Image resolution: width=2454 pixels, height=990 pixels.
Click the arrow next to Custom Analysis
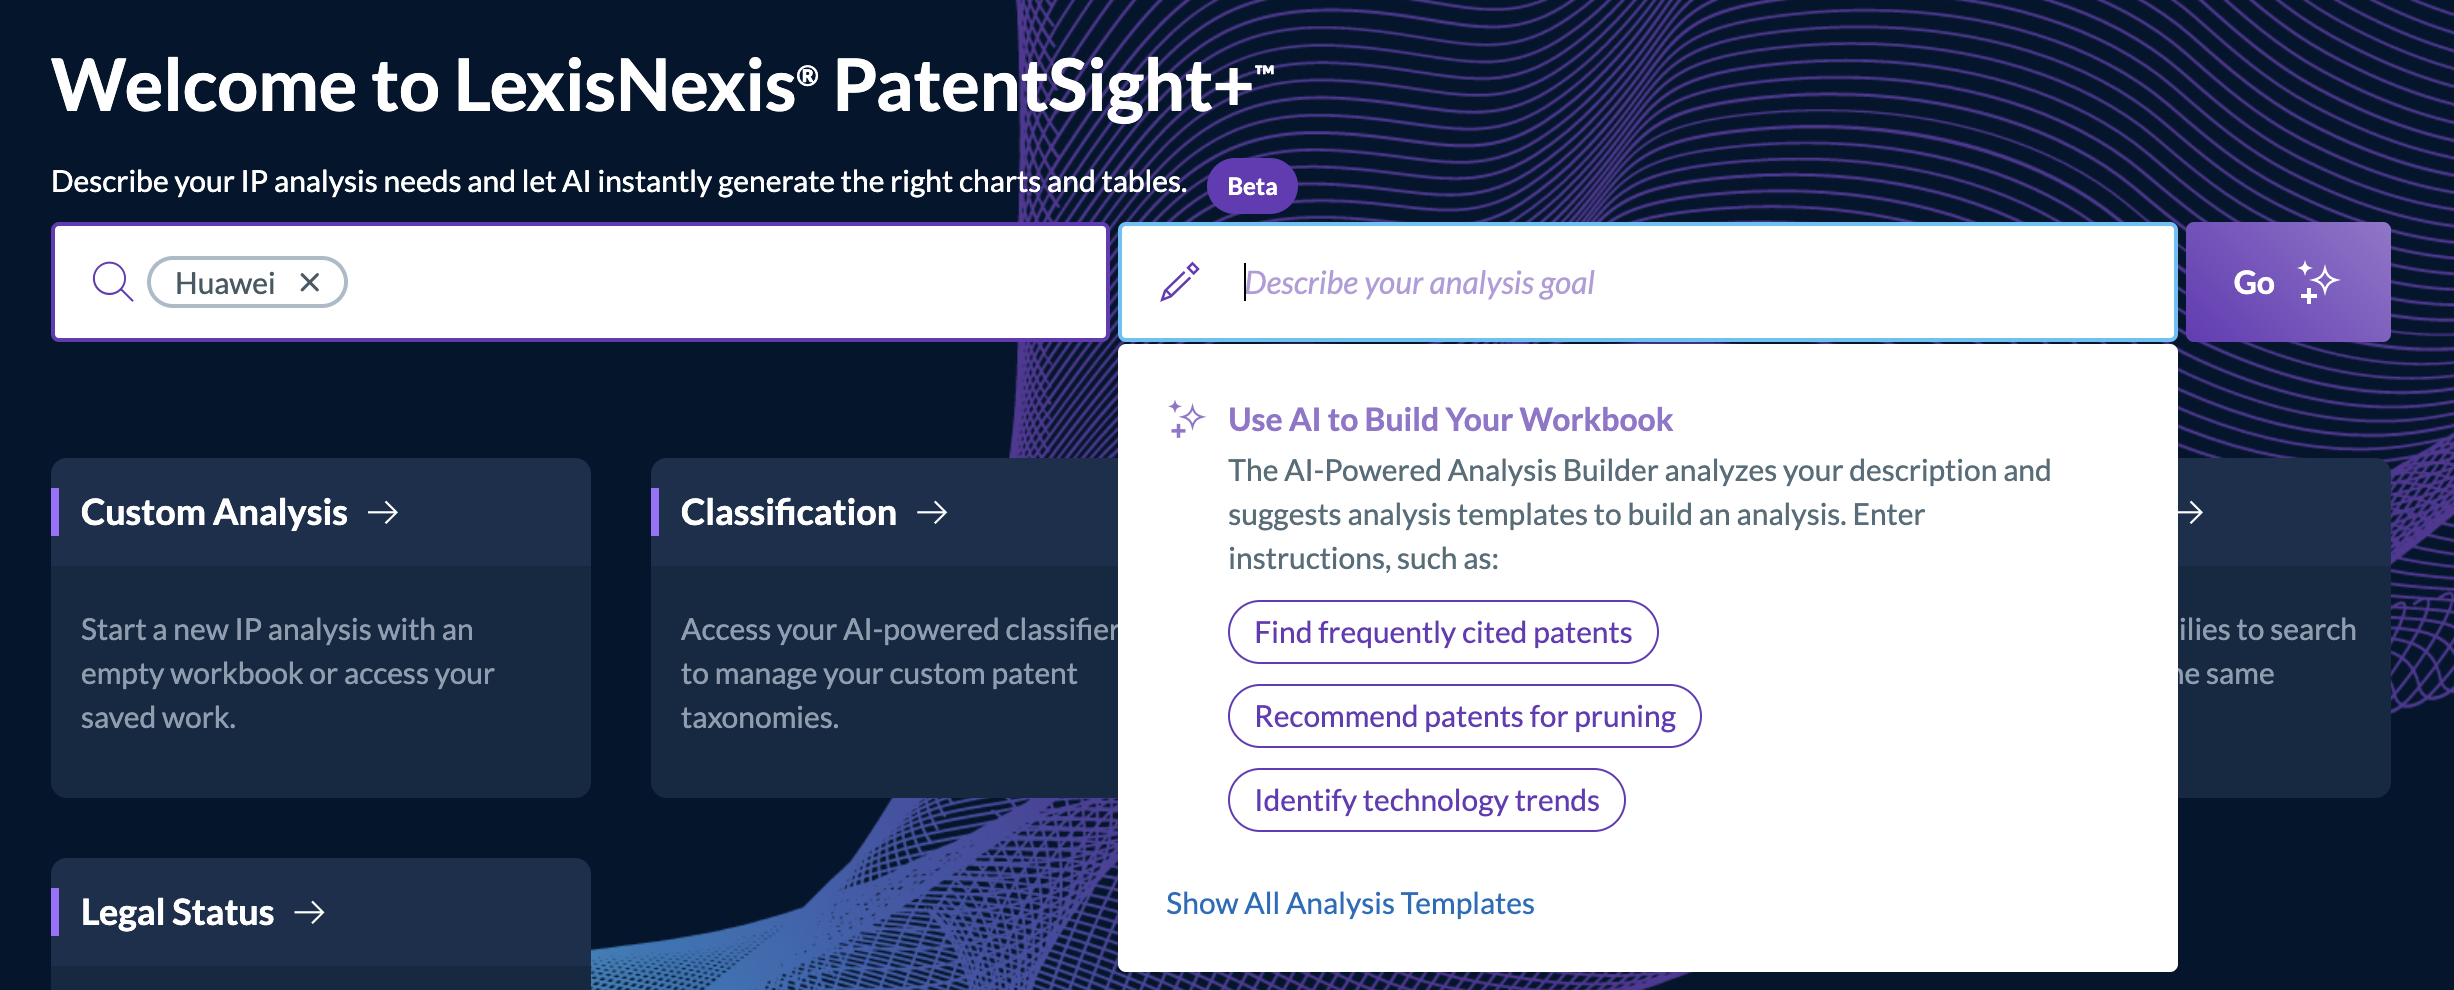pos(383,513)
